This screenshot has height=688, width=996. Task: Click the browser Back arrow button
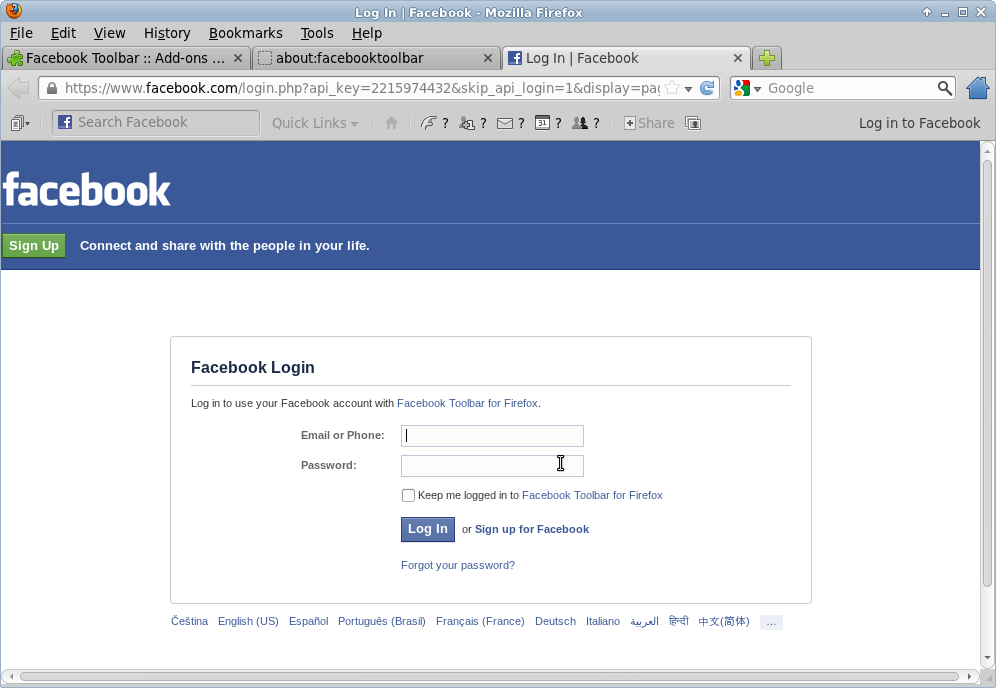click(18, 88)
